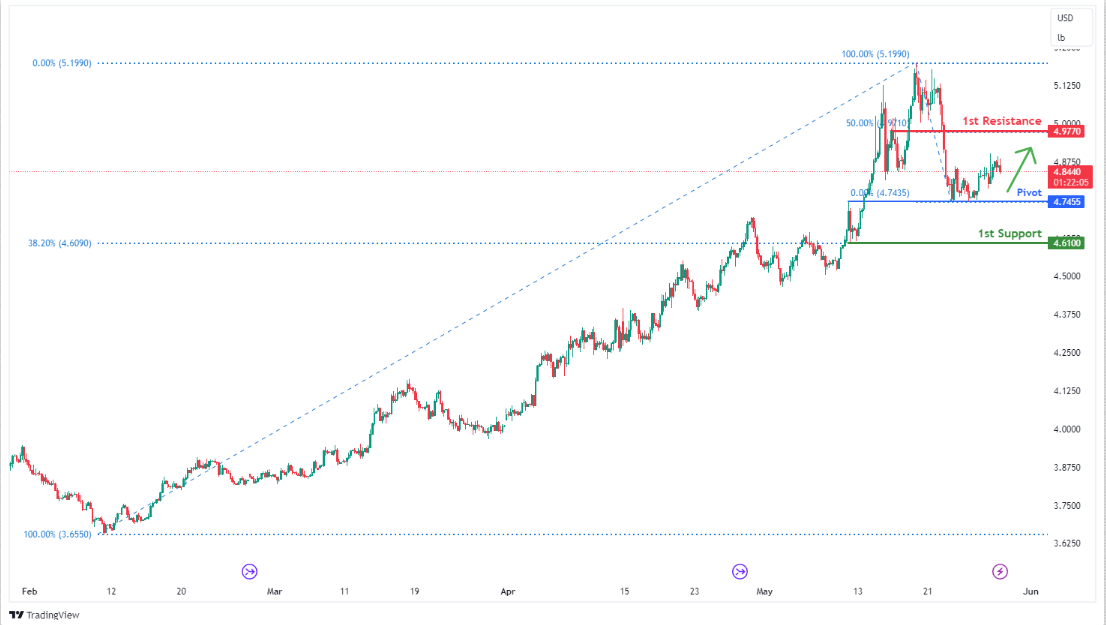Screen dimensions: 1106x625
Task: Select the 1st Support label
Action: pos(1009,233)
